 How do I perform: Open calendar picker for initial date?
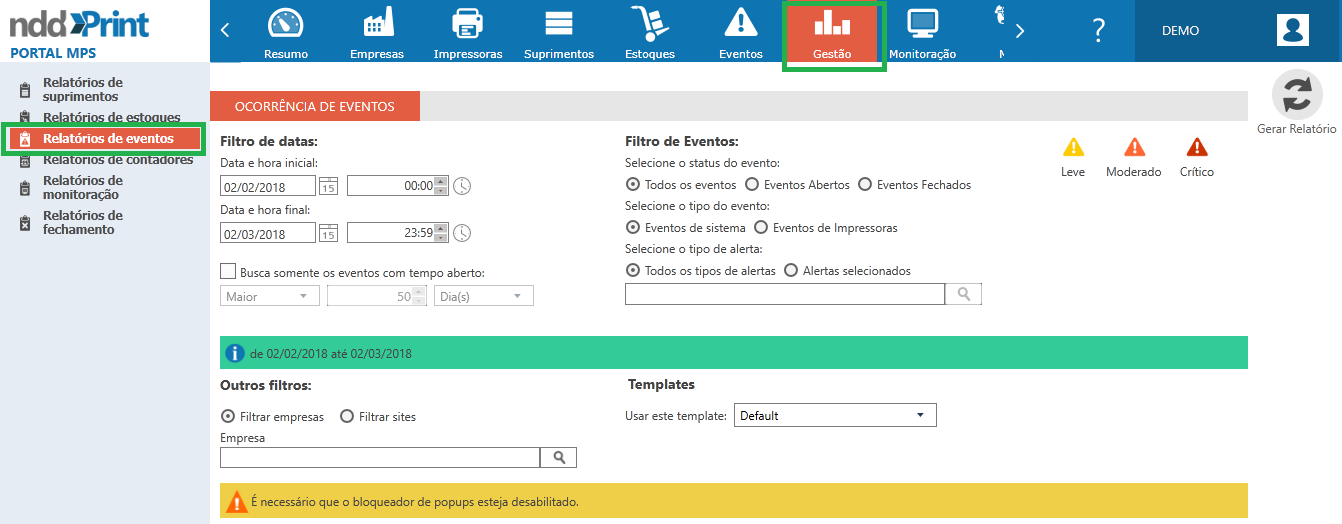click(x=328, y=185)
